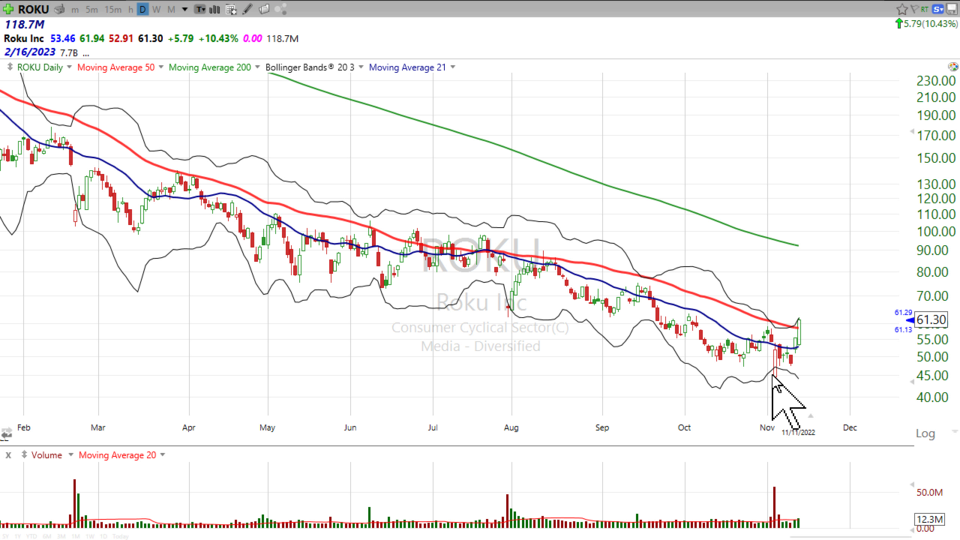Open the more timeframes dropdown arrow
960x540 pixels.
point(185,9)
